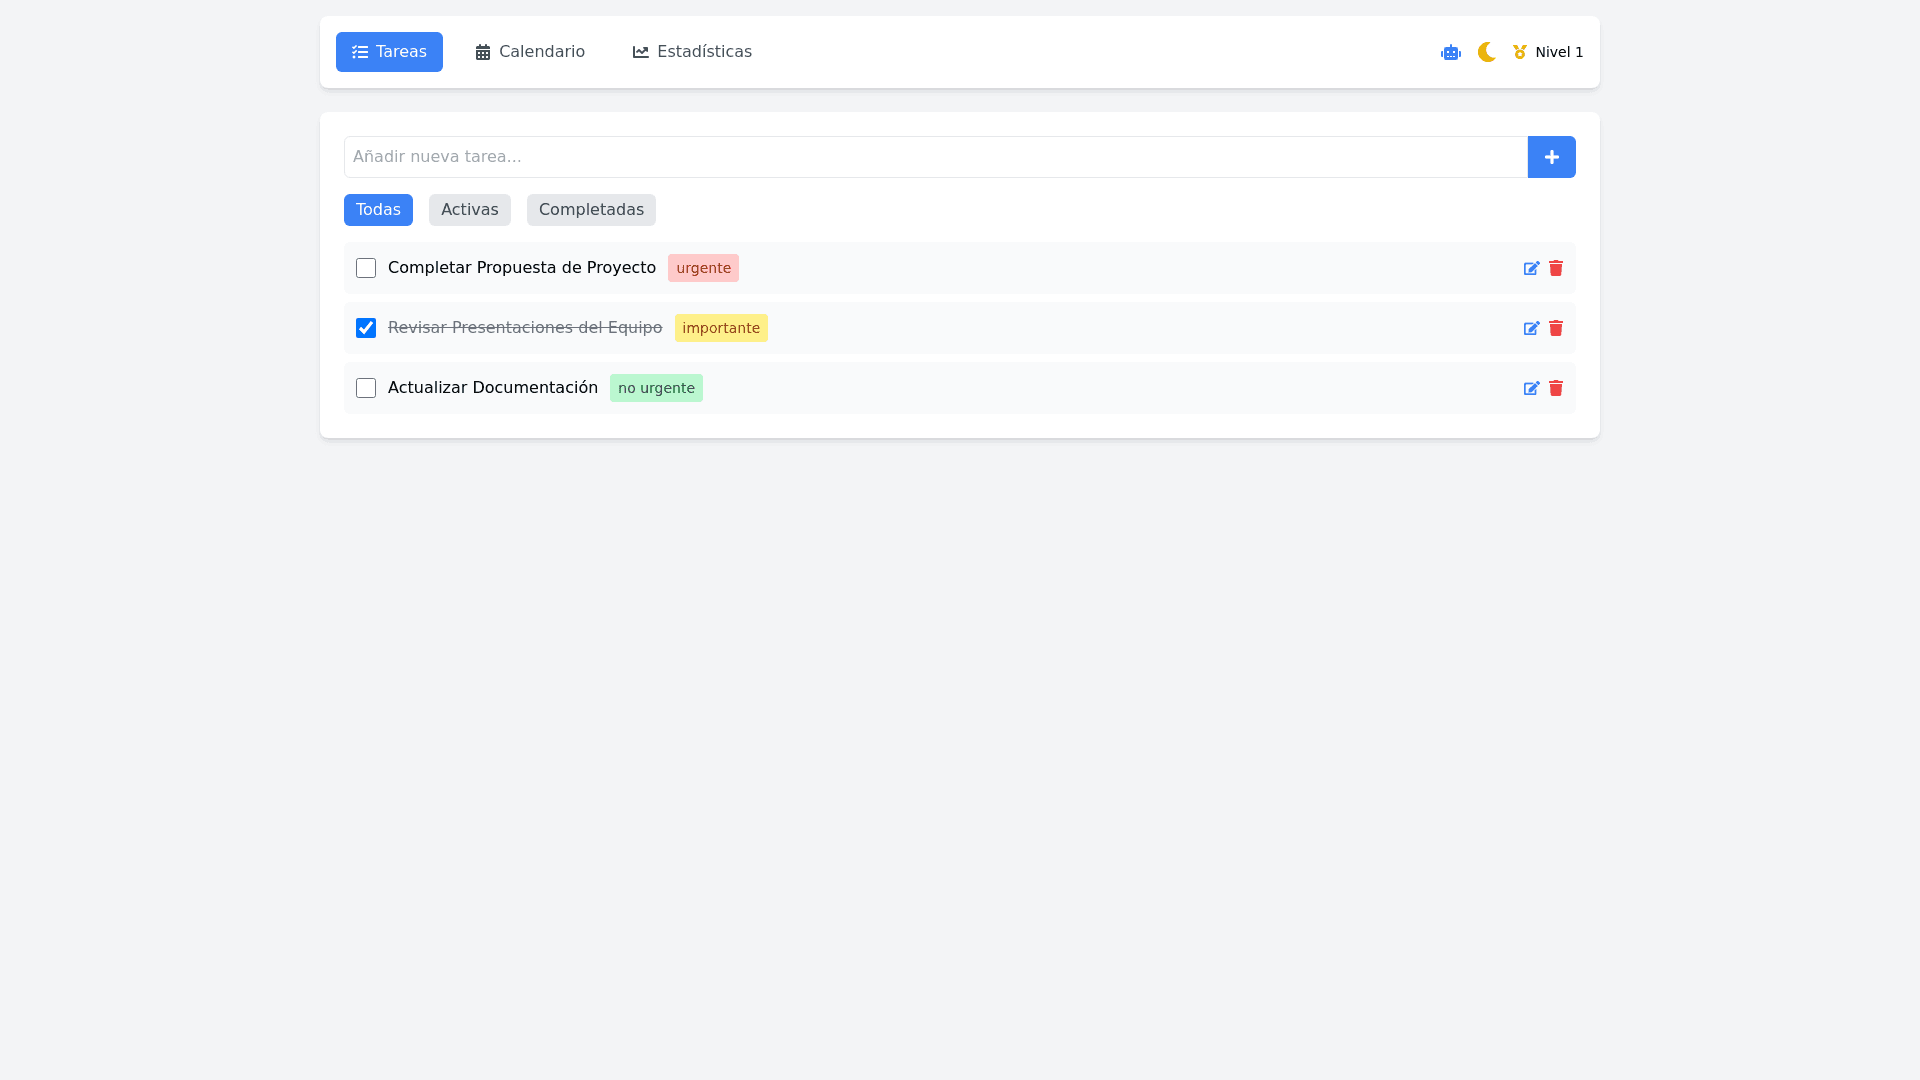The width and height of the screenshot is (1920, 1080).
Task: Open the Estadísticas tab
Action: (692, 52)
